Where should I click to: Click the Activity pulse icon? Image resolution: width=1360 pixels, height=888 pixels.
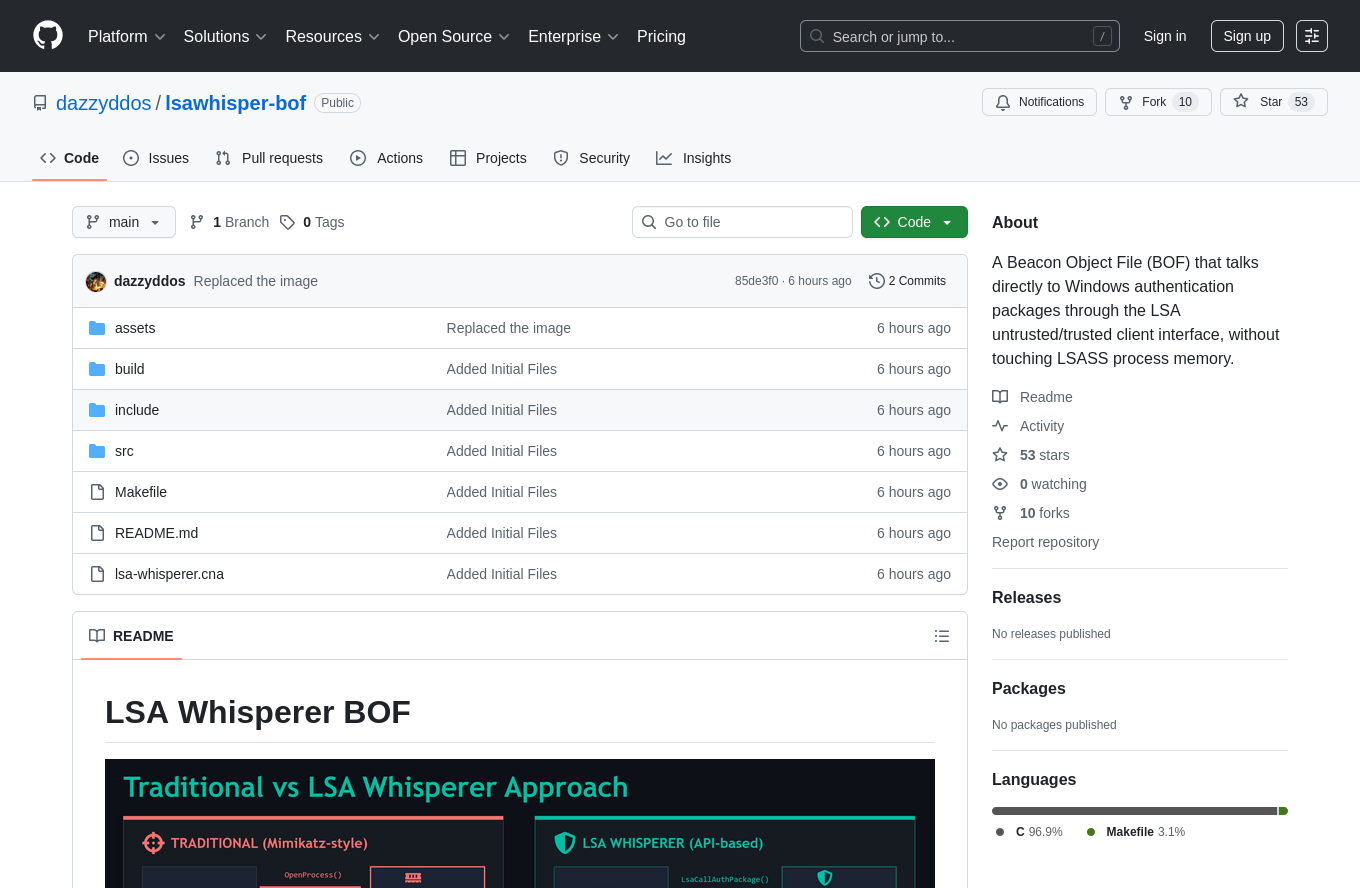[1000, 426]
